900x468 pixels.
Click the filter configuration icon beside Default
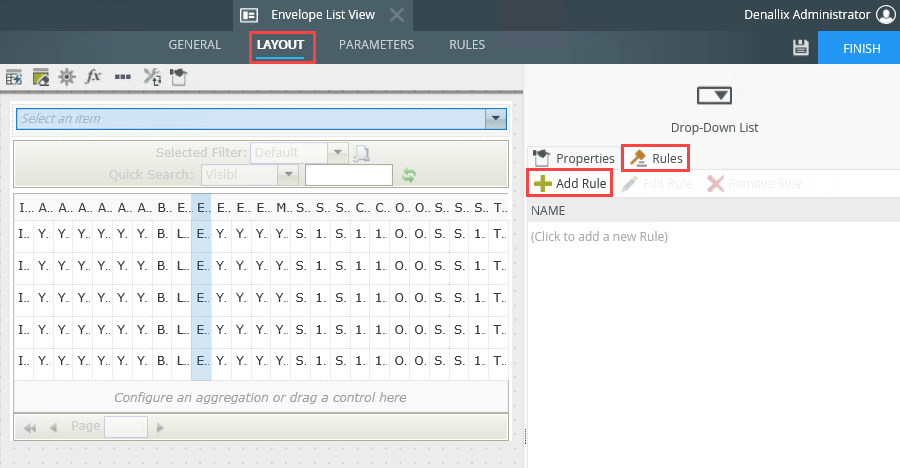tap(361, 153)
